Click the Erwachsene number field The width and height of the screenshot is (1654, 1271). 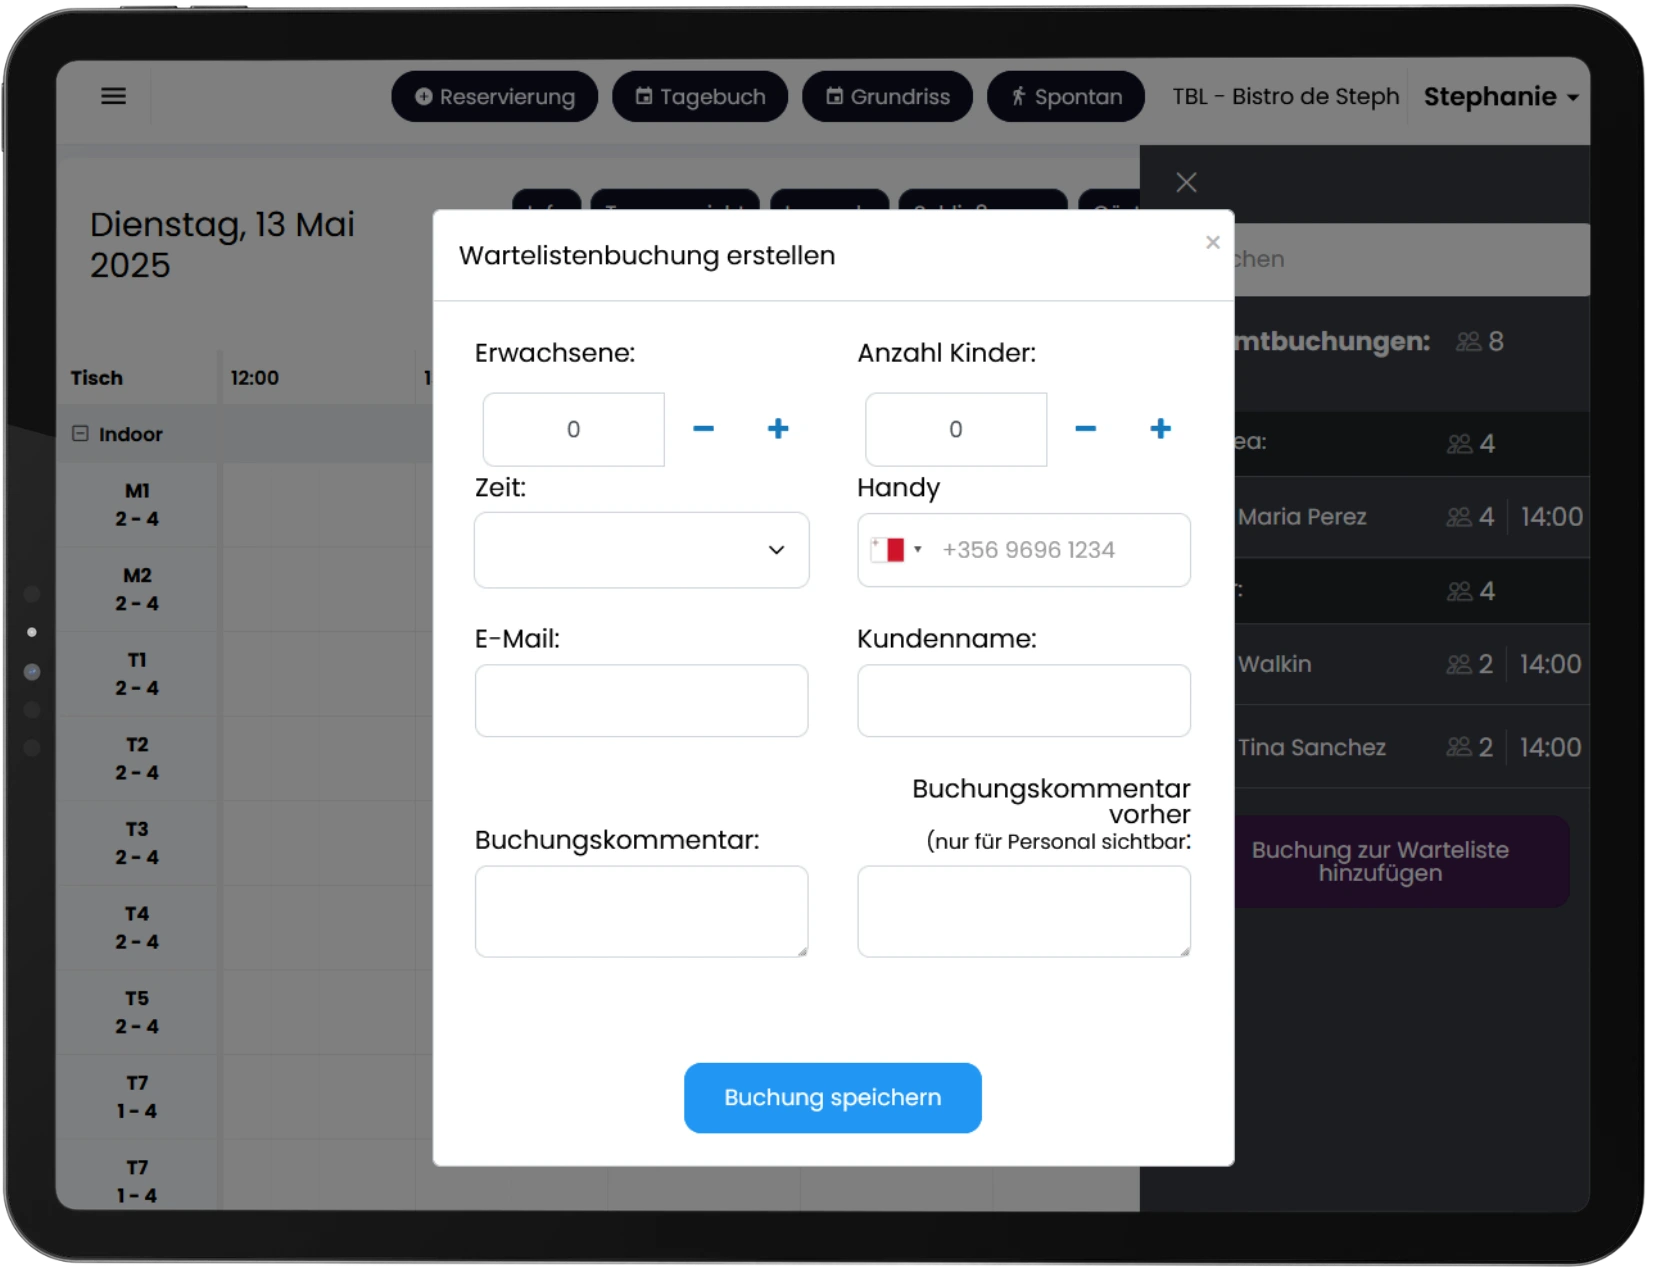click(573, 429)
